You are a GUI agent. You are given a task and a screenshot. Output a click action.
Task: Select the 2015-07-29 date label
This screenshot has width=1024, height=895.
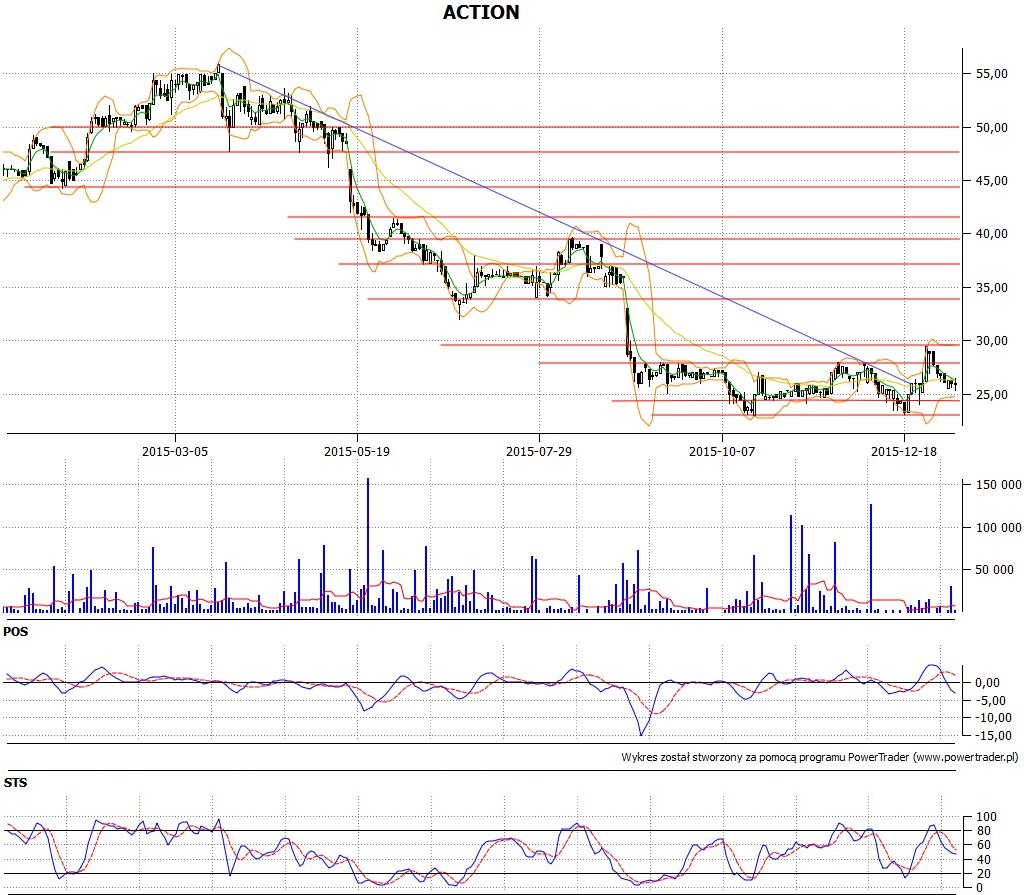pos(539,451)
